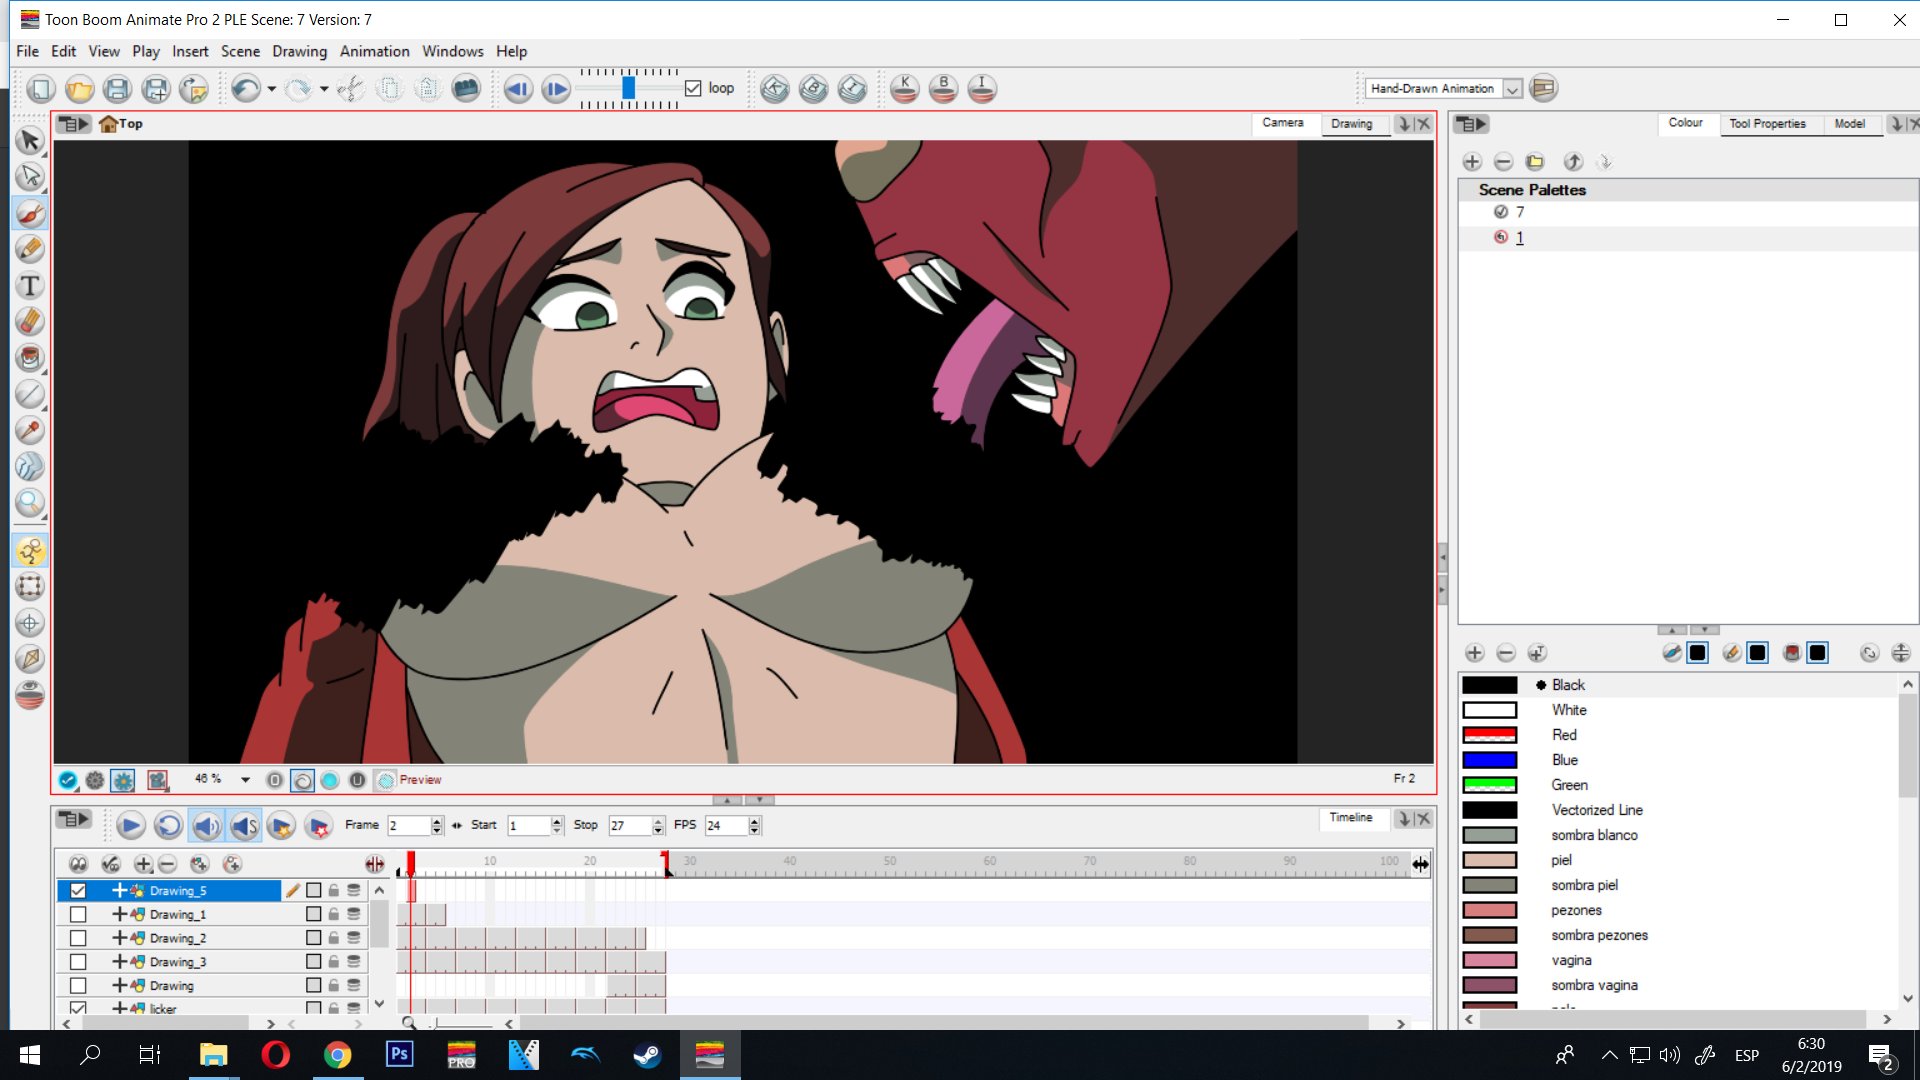This screenshot has width=1920, height=1080.
Task: Switch to the Drawing view tab
Action: pyautogui.click(x=1351, y=124)
